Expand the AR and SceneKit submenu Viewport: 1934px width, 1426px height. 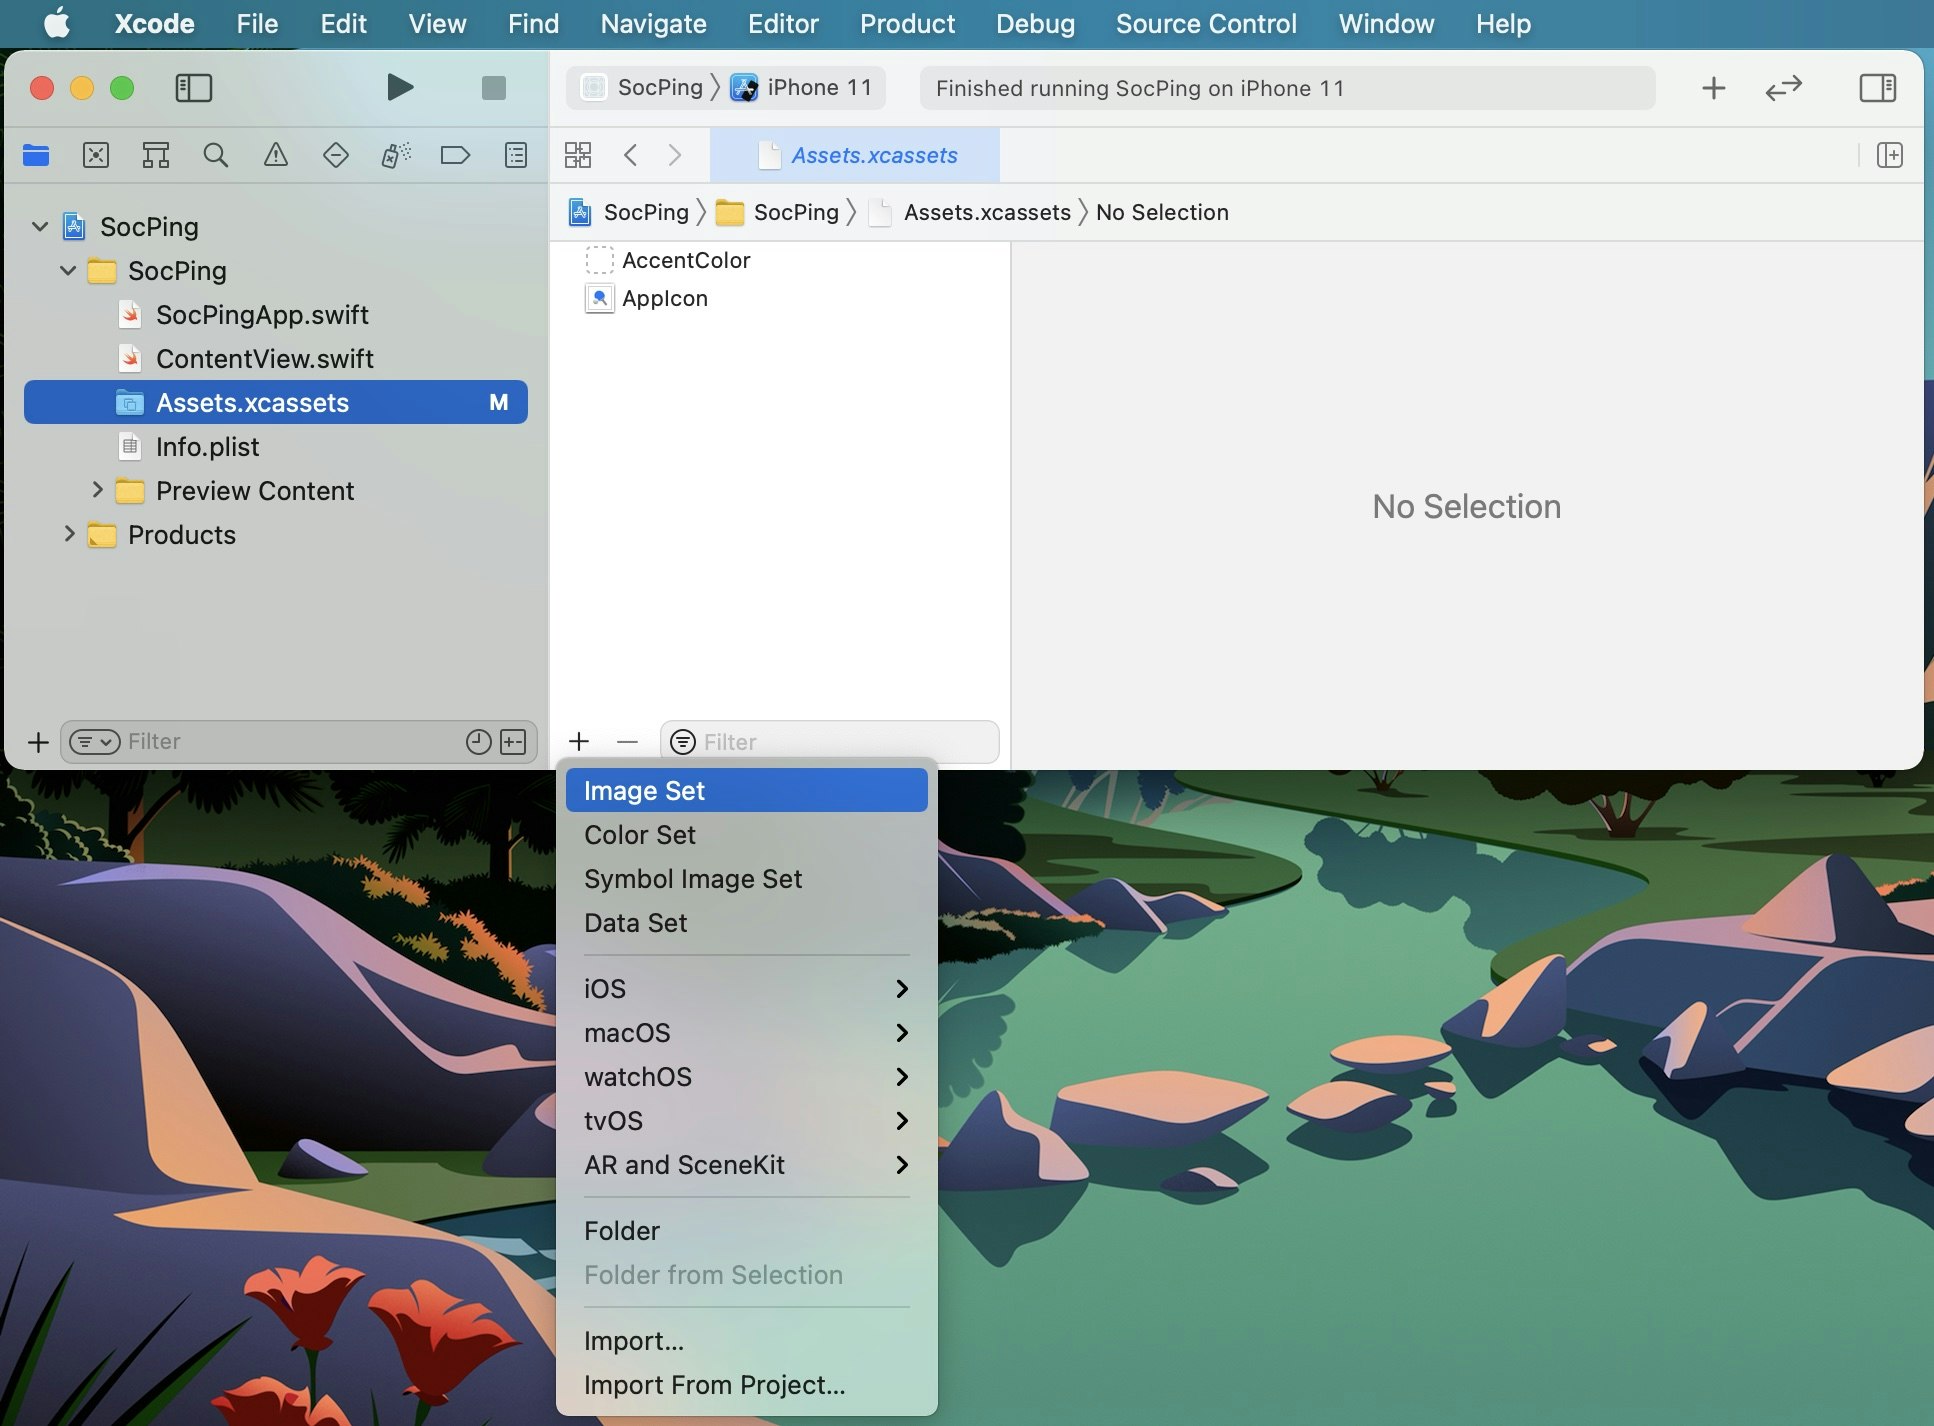coord(746,1164)
